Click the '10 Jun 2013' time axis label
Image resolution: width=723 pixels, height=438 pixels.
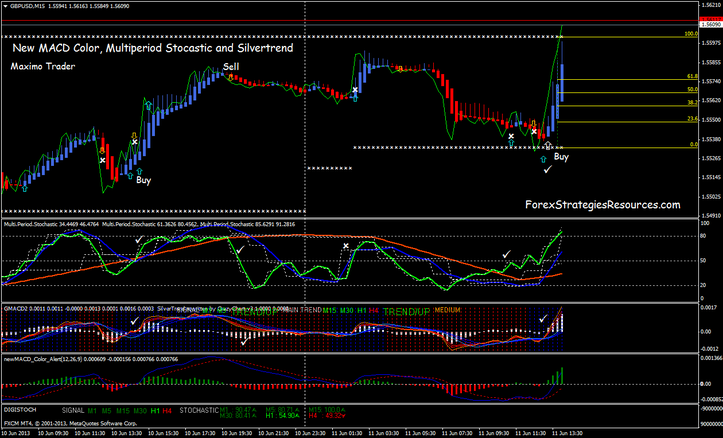pos(16,433)
